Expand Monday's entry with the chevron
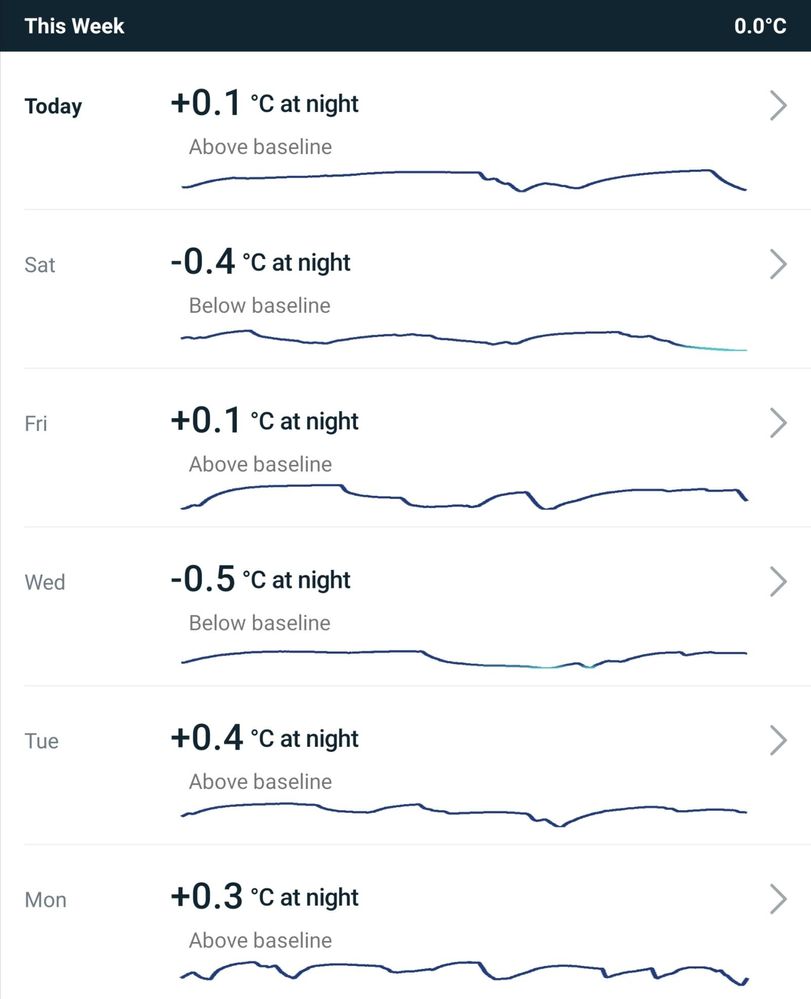Image resolution: width=811 pixels, height=999 pixels. point(778,899)
